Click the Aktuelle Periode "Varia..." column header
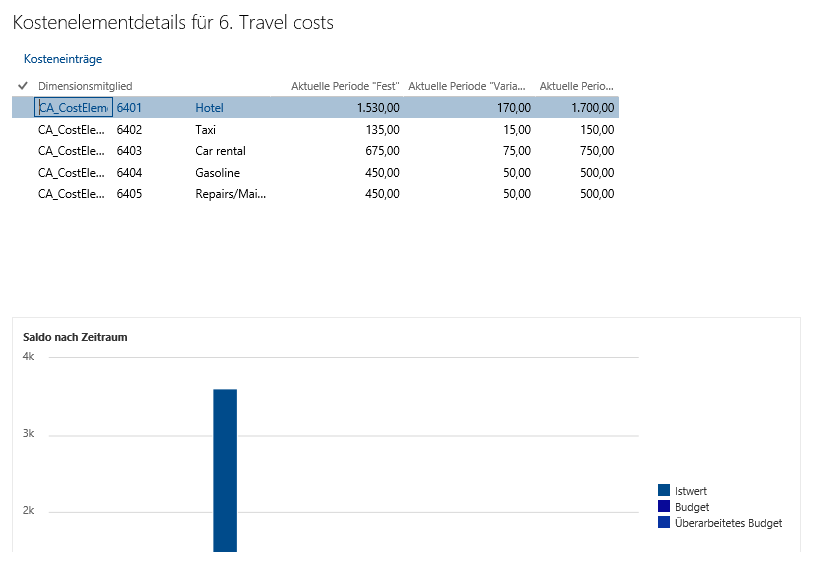This screenshot has height=568, width=819. [469, 86]
